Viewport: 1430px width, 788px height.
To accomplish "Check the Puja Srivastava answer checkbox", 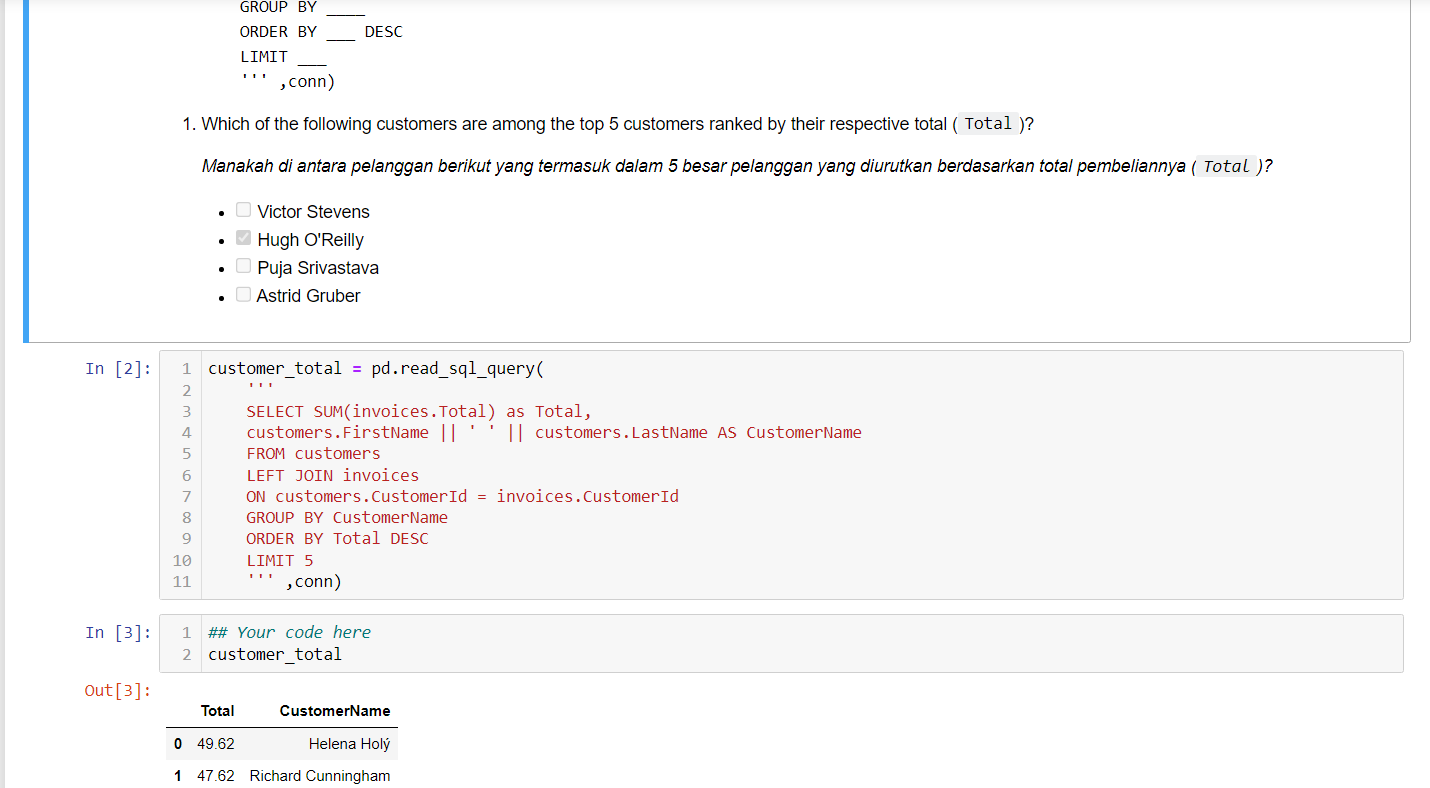I will tap(243, 265).
